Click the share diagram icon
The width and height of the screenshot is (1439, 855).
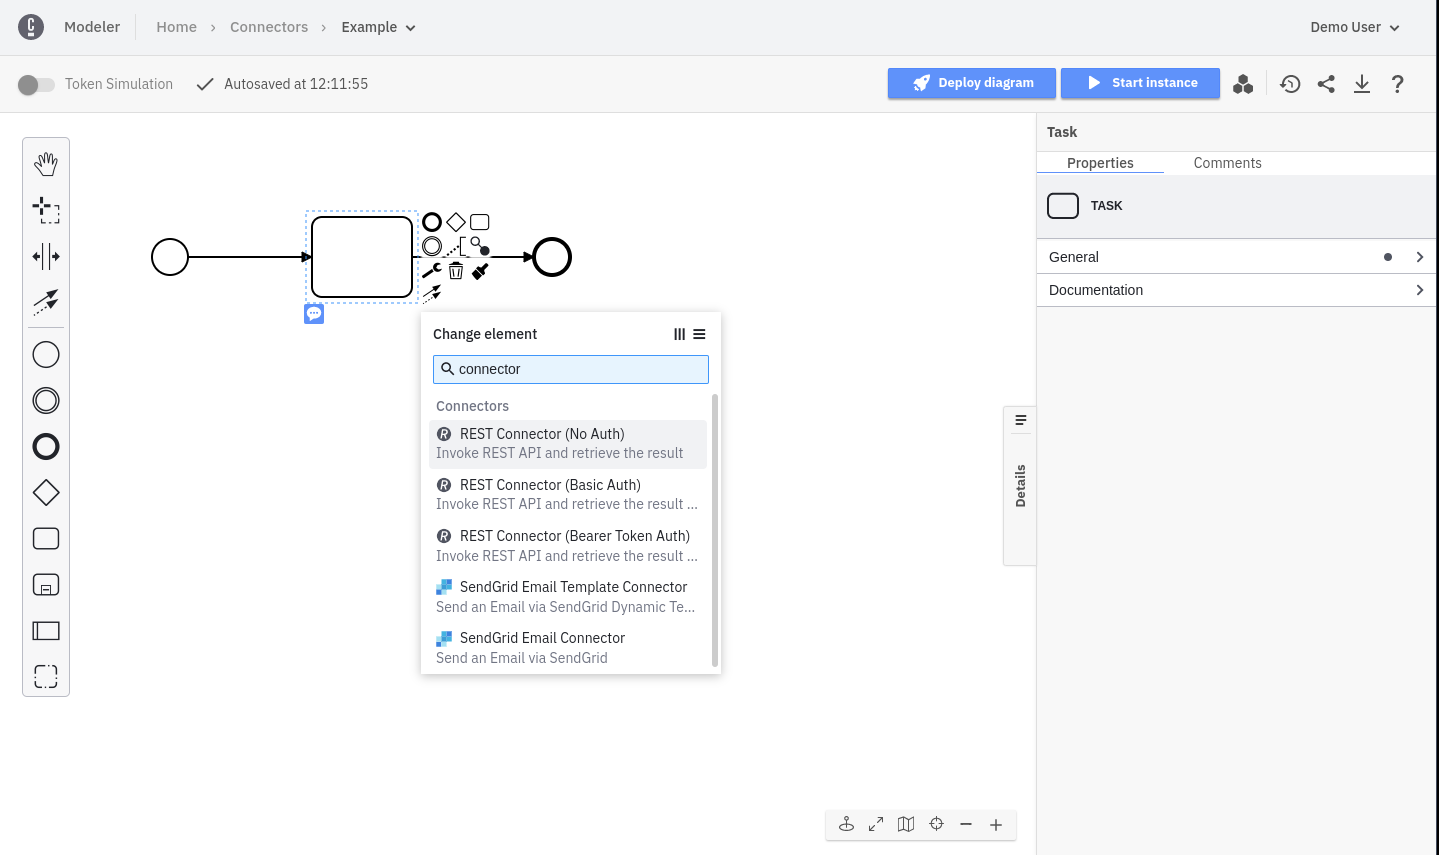1326,84
